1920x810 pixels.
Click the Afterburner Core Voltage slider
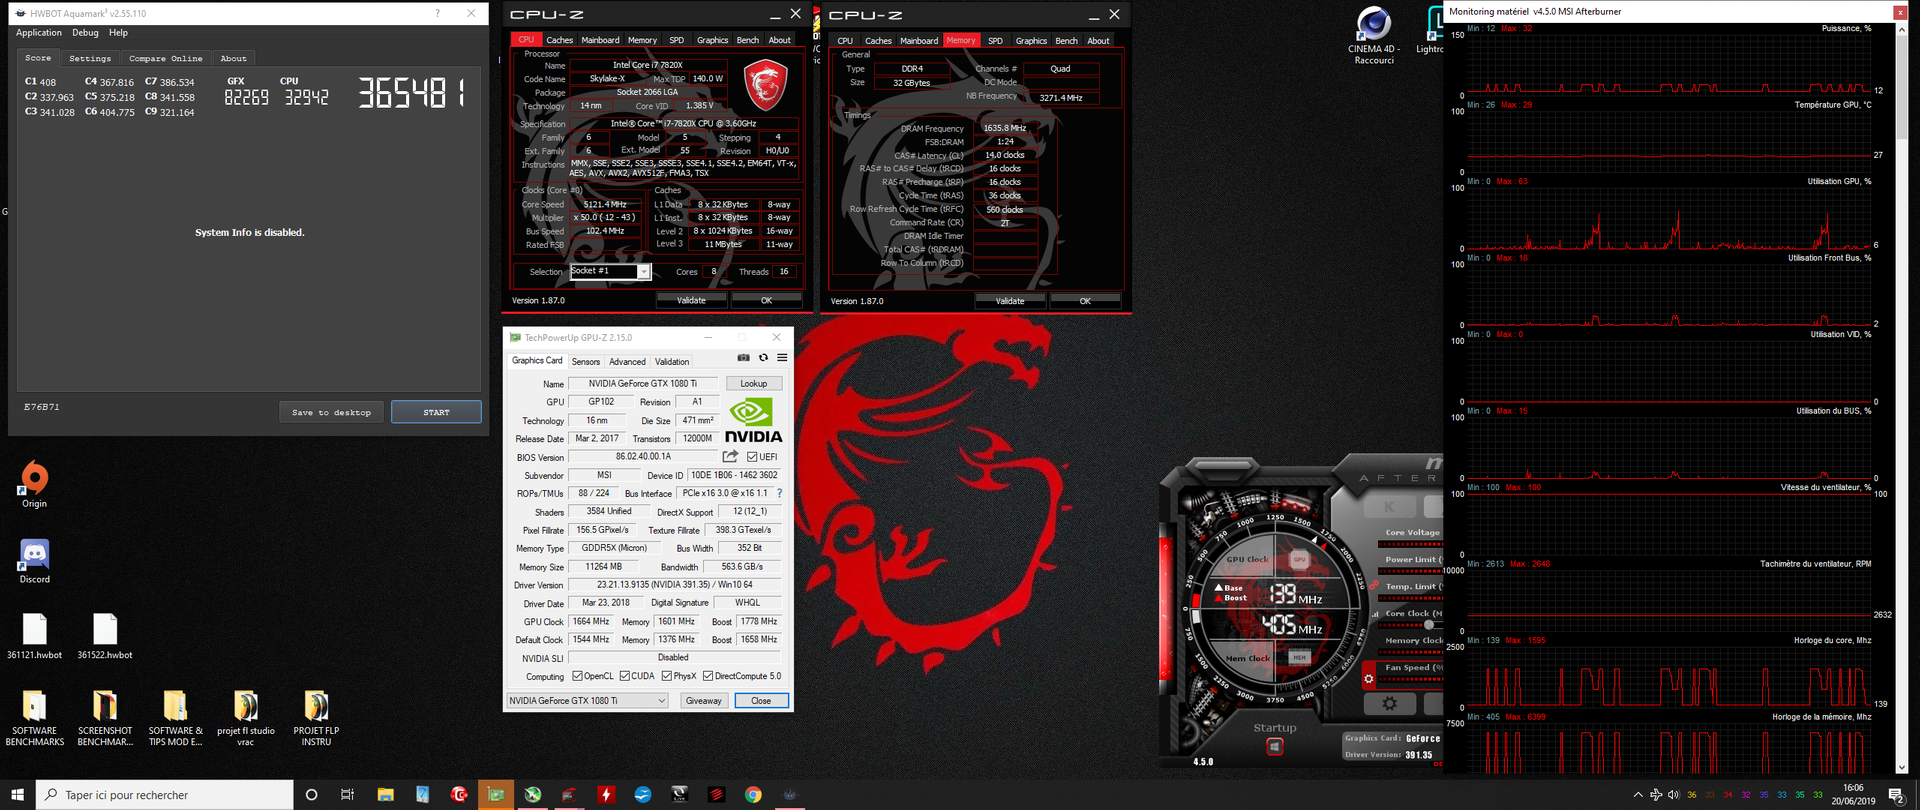(1411, 543)
